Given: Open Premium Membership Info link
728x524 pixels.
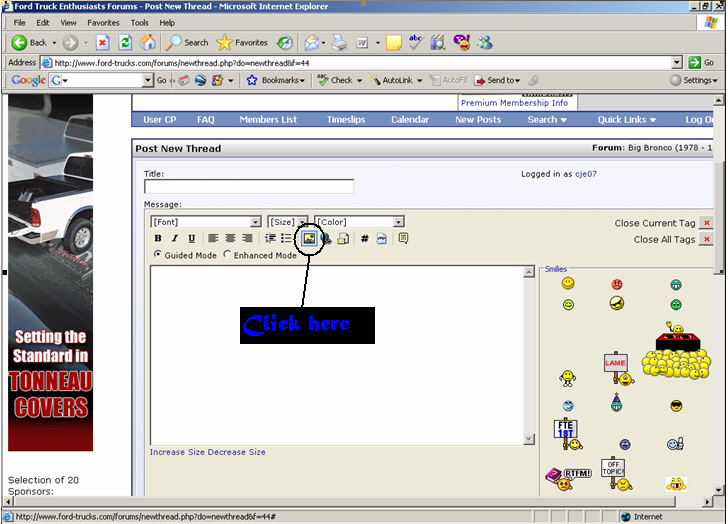Looking at the screenshot, I should 514,103.
